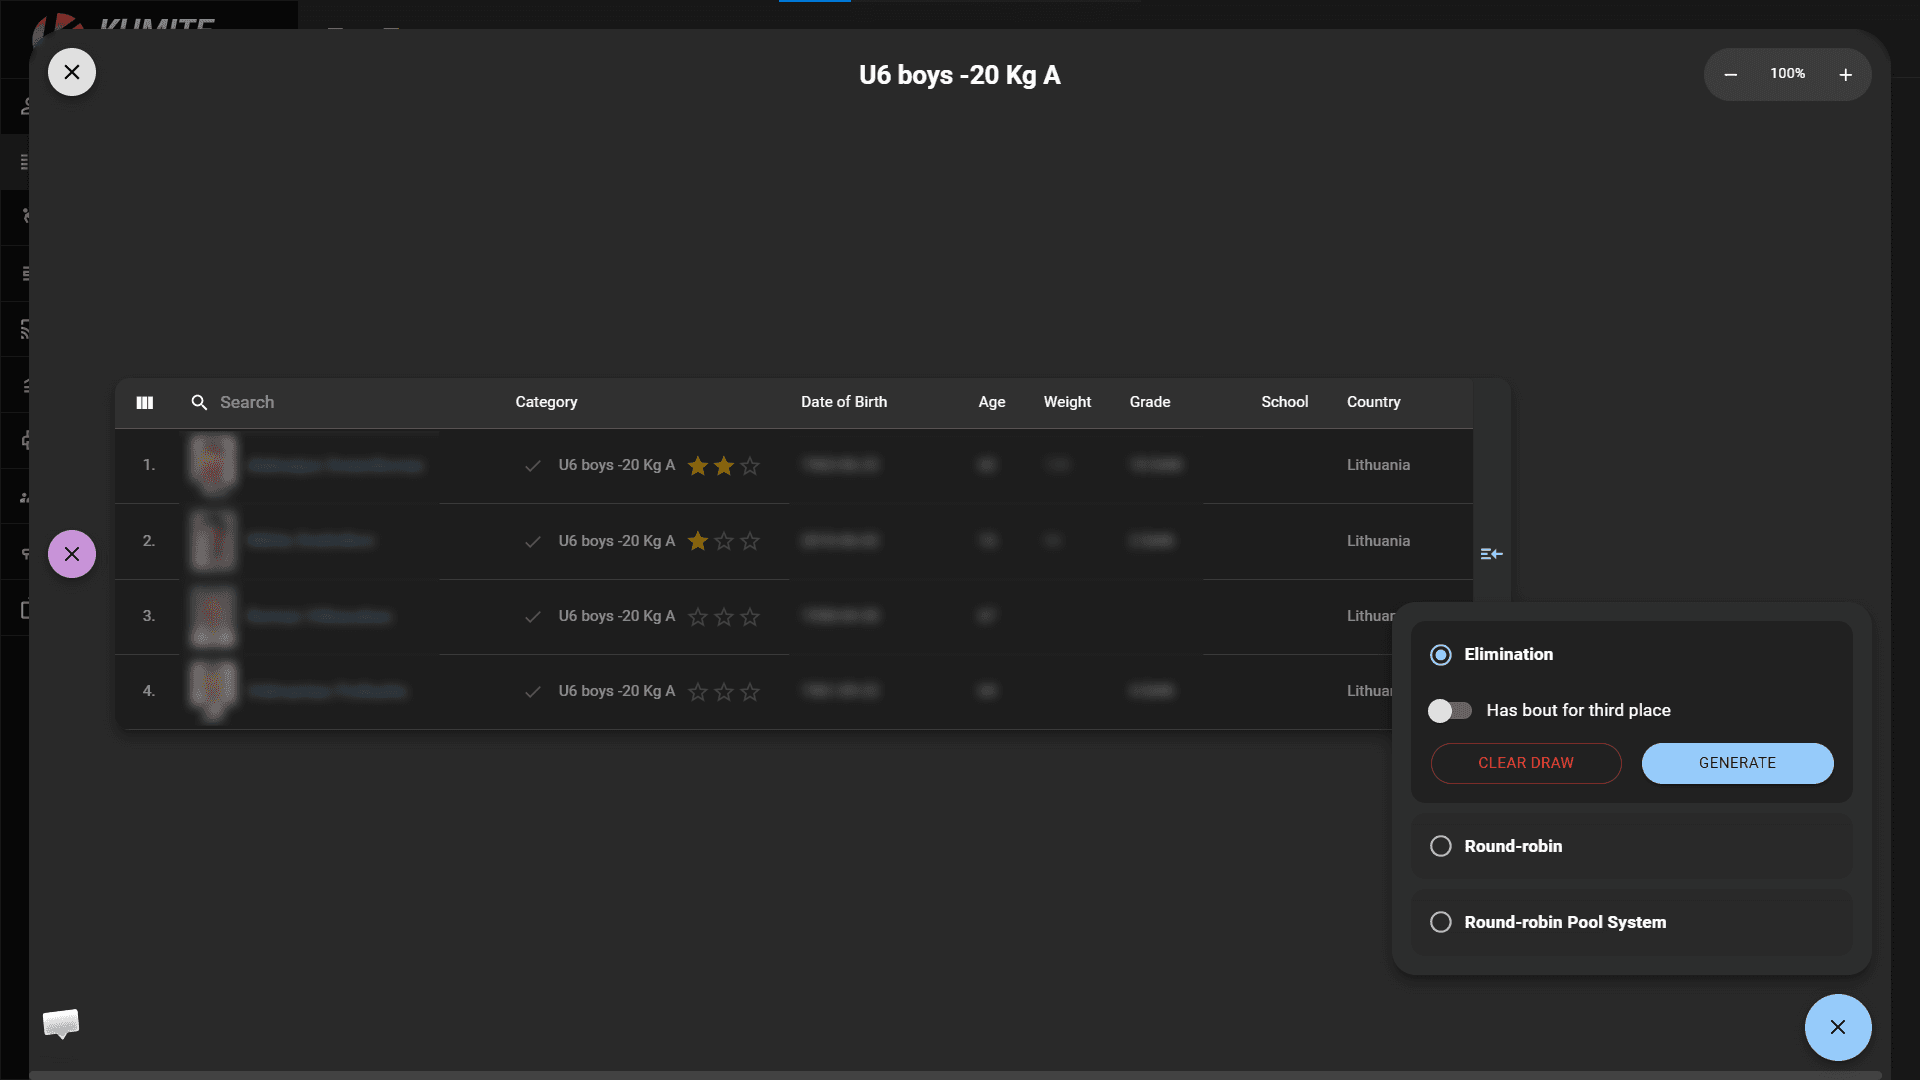Select the Elimination radio option
The height and width of the screenshot is (1080, 1920).
(1440, 655)
